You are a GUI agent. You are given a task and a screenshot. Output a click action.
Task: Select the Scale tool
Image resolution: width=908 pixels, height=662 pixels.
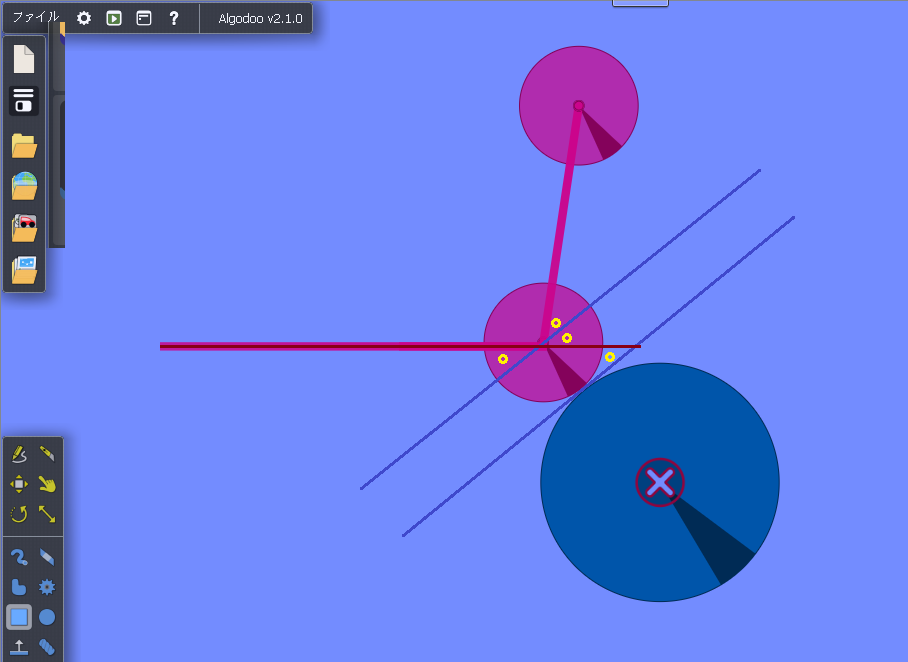coord(47,514)
